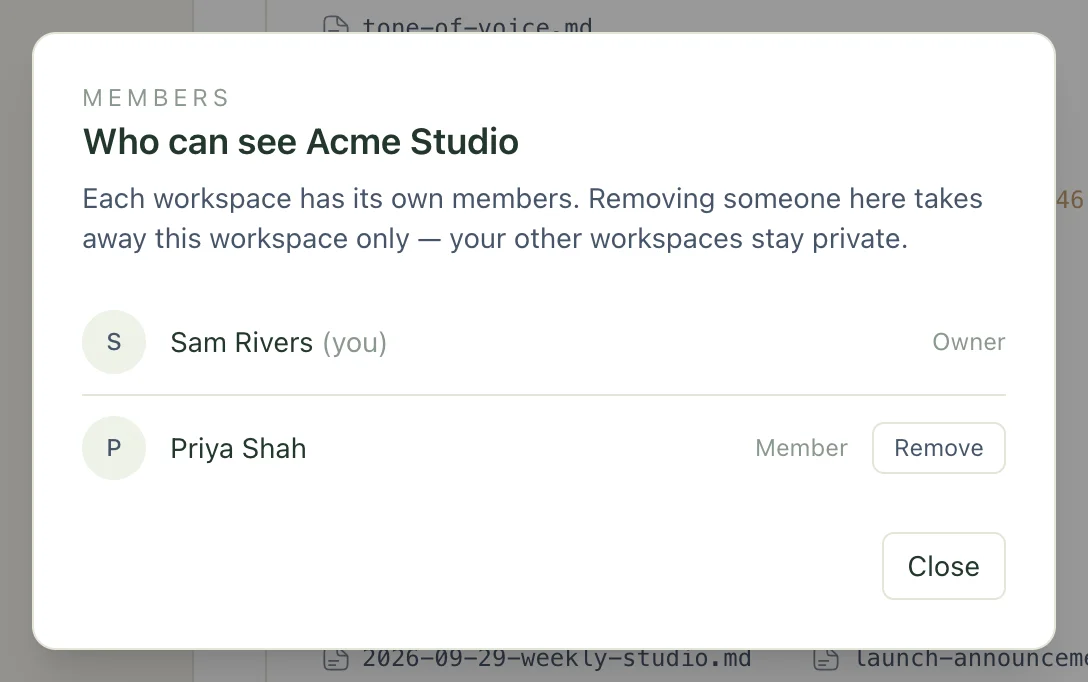Close the Members dialog
1088x682 pixels.
point(943,566)
